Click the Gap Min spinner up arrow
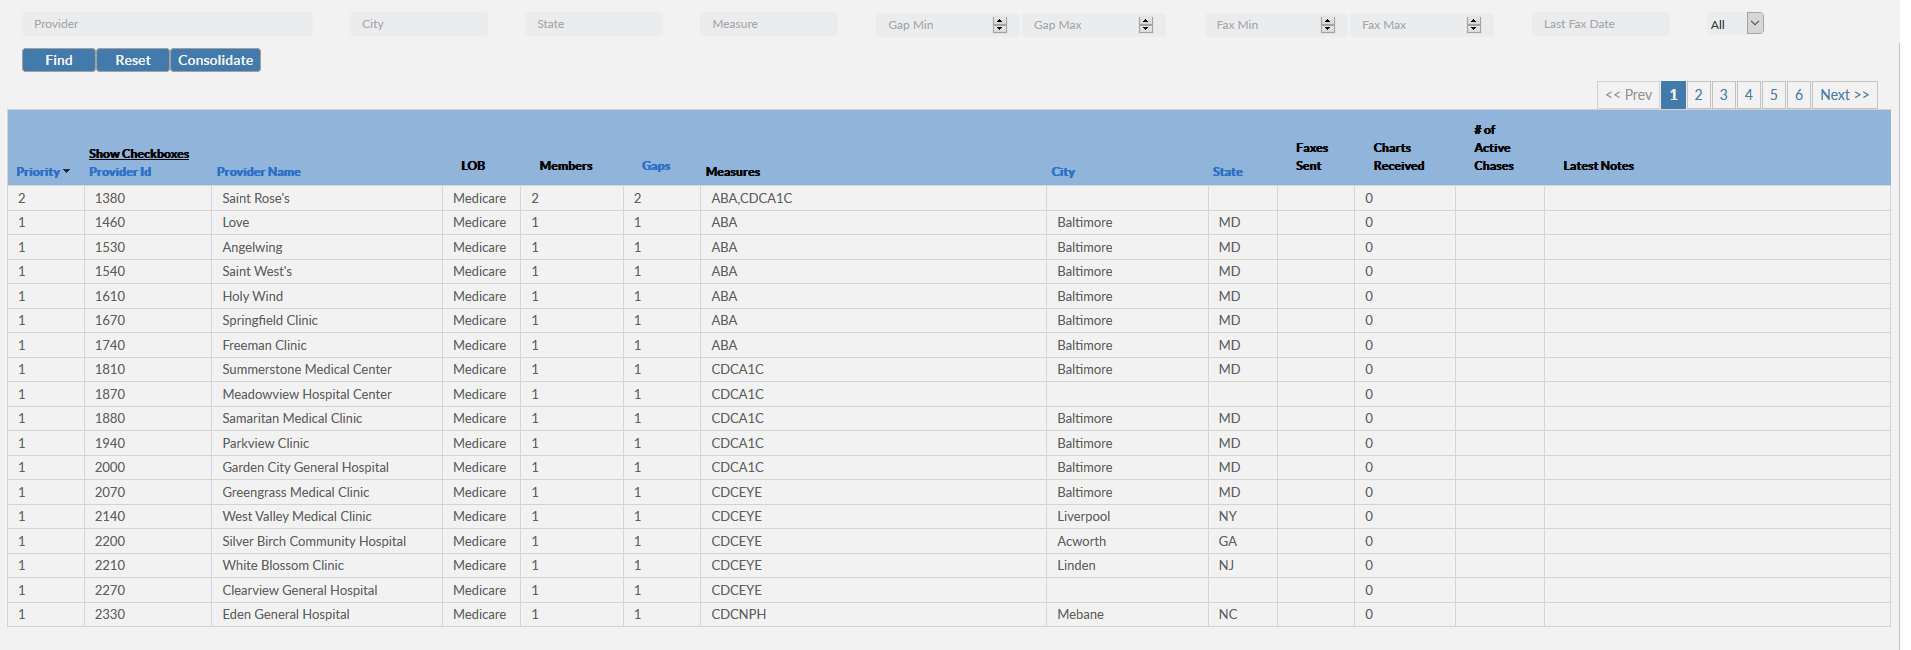Viewport: 1911px width, 650px height. (999, 21)
